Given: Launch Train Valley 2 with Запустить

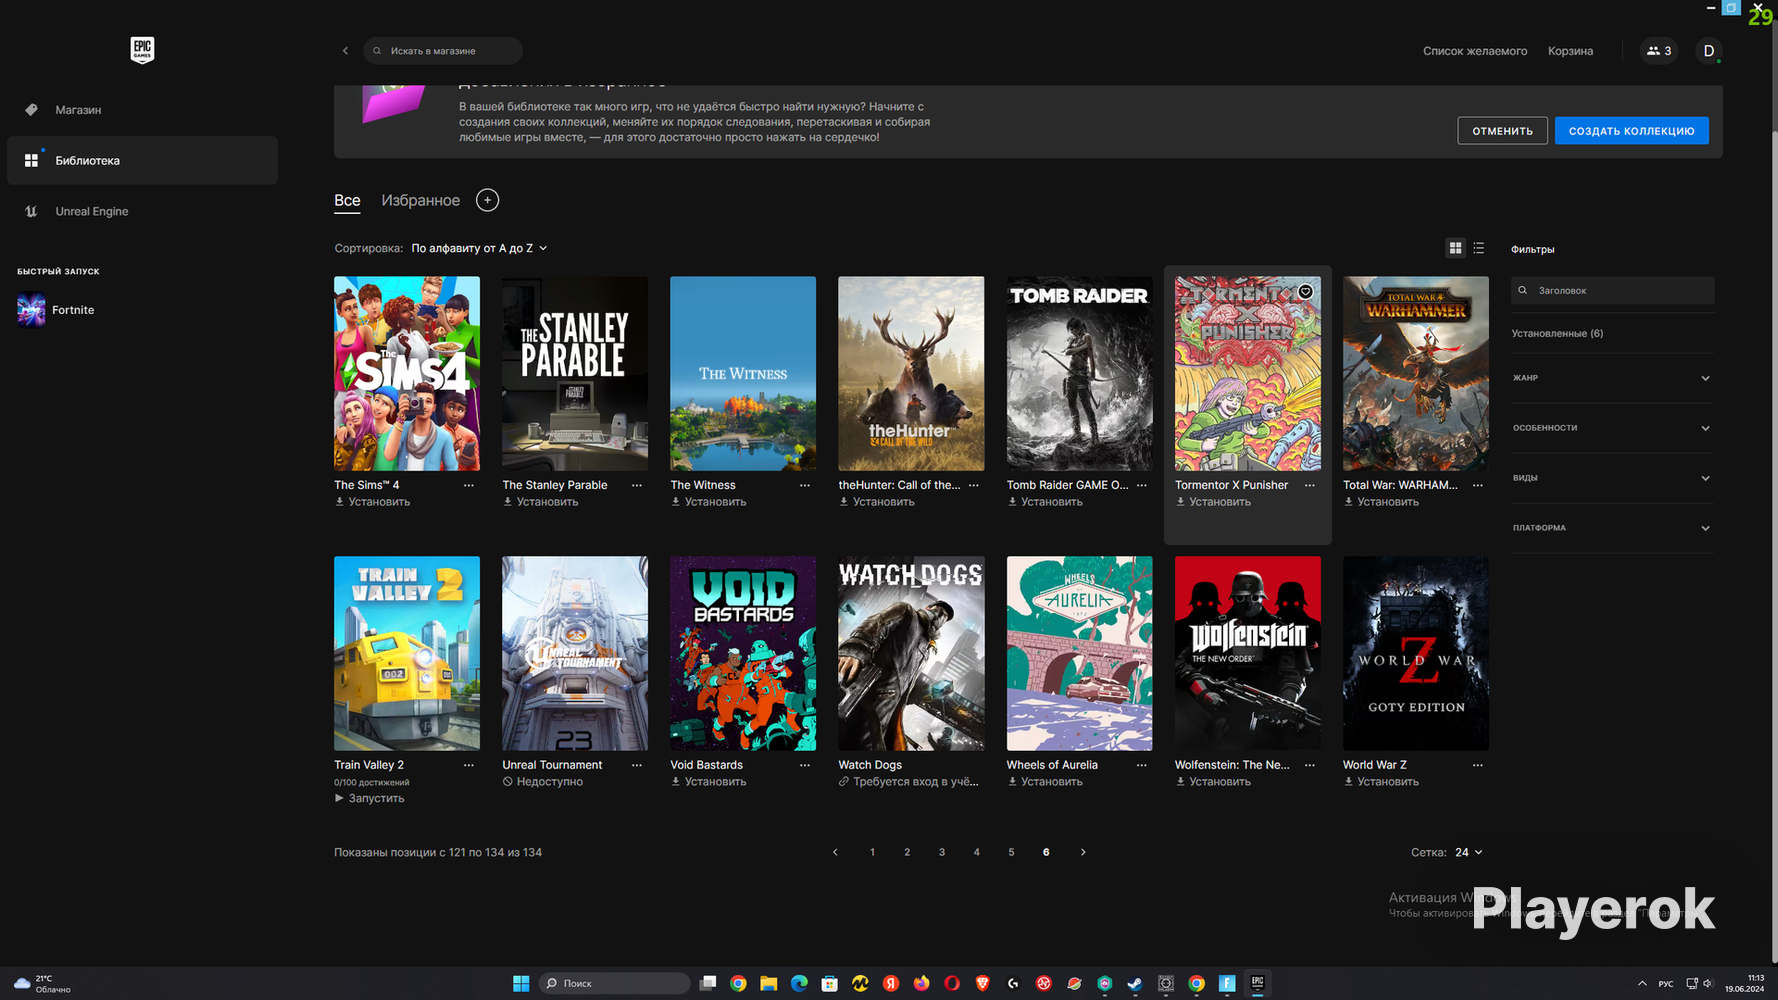Looking at the screenshot, I should click(x=370, y=798).
